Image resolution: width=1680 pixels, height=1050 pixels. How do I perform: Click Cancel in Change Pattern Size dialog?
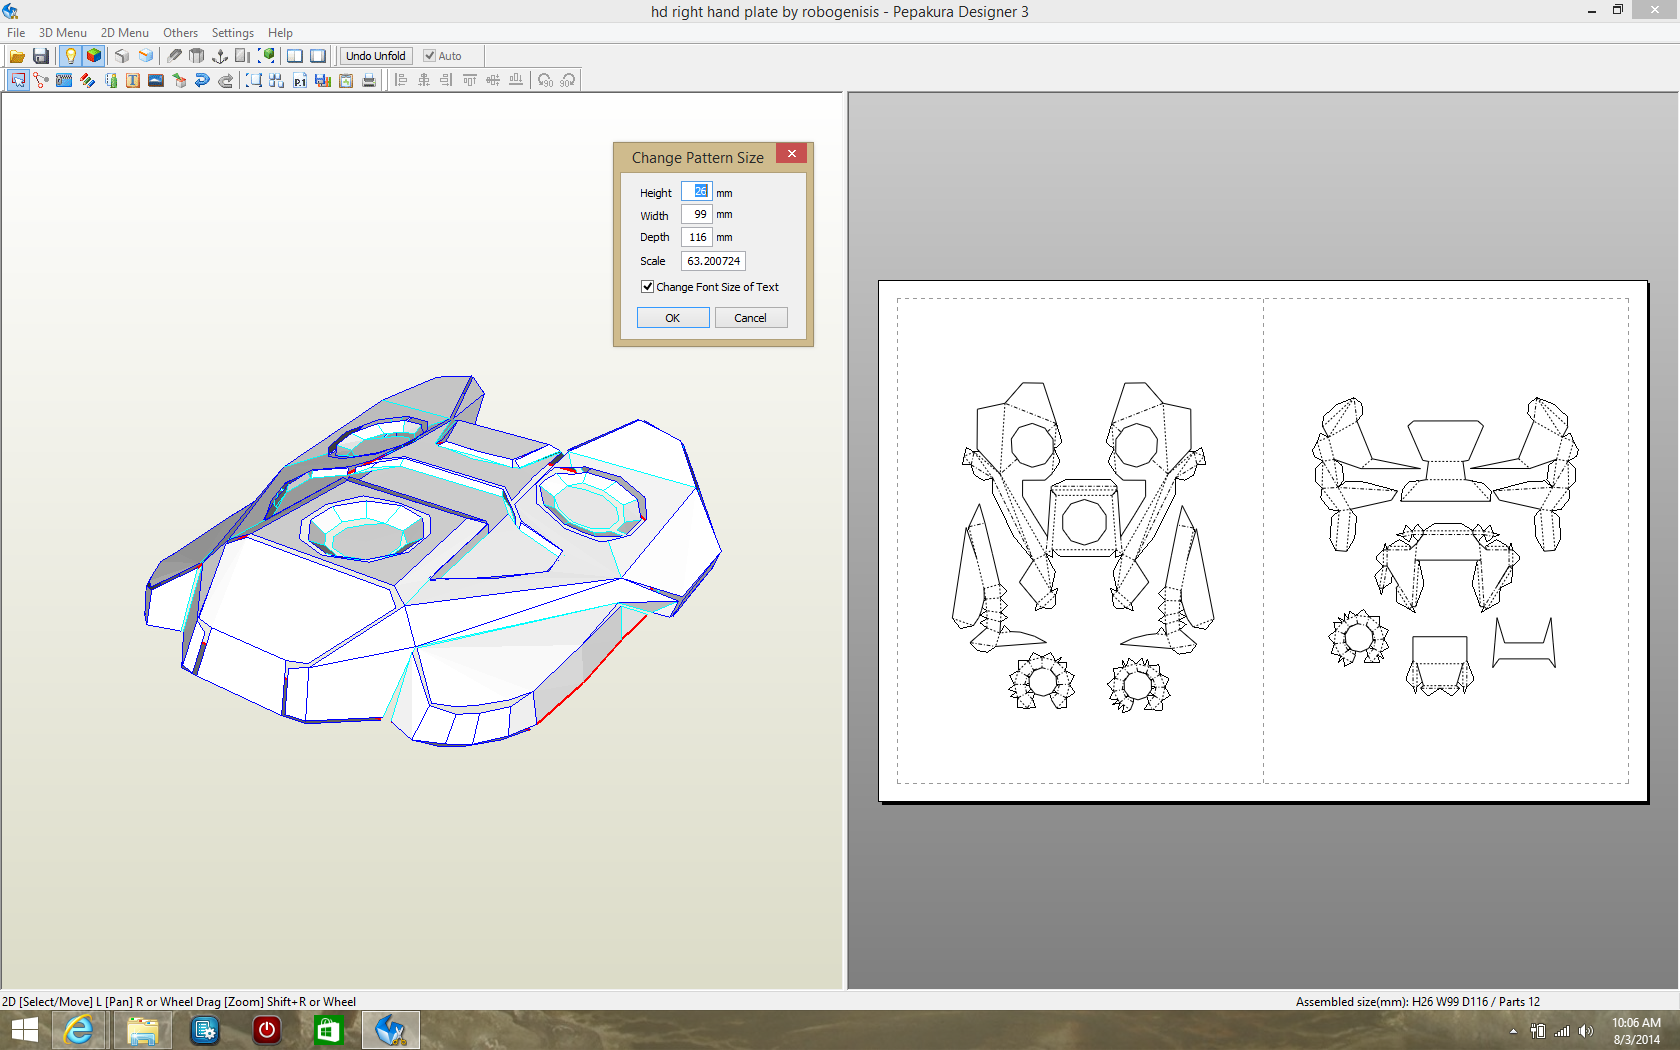pyautogui.click(x=751, y=318)
